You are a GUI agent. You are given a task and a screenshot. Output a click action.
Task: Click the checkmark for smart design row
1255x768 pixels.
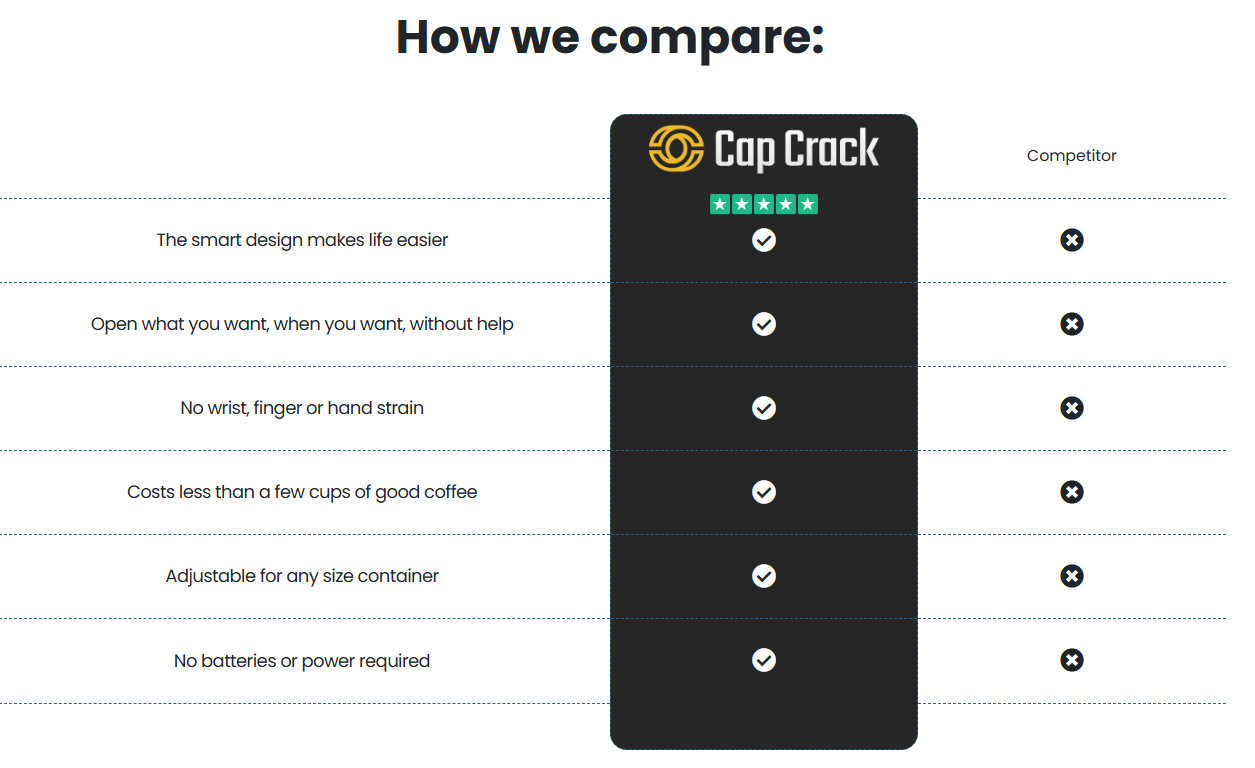(764, 240)
